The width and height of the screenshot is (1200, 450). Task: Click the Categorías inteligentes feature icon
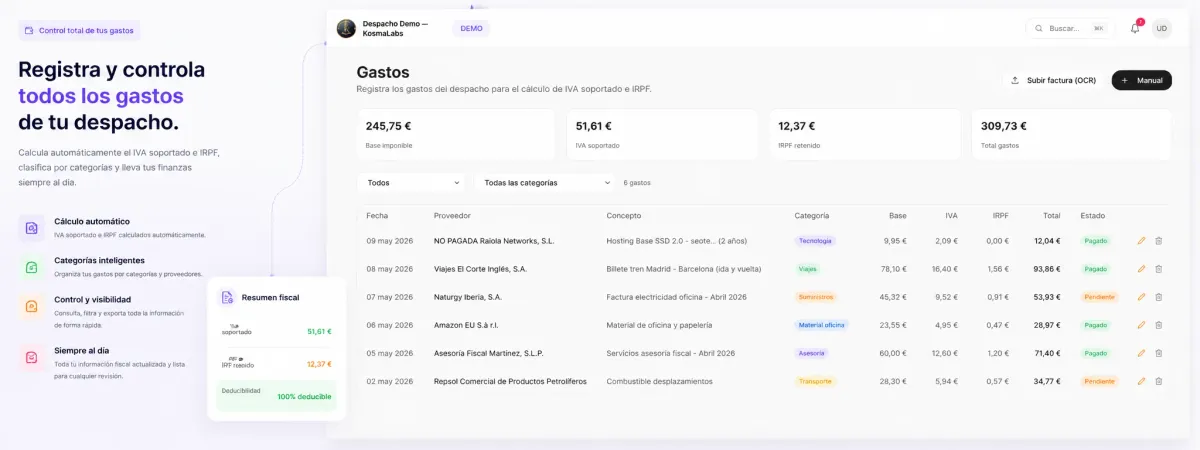coord(31,267)
